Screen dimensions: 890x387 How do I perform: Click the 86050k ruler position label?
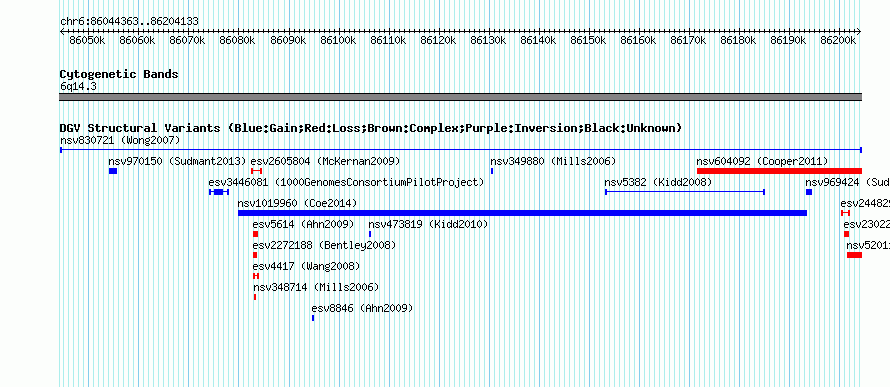click(87, 40)
